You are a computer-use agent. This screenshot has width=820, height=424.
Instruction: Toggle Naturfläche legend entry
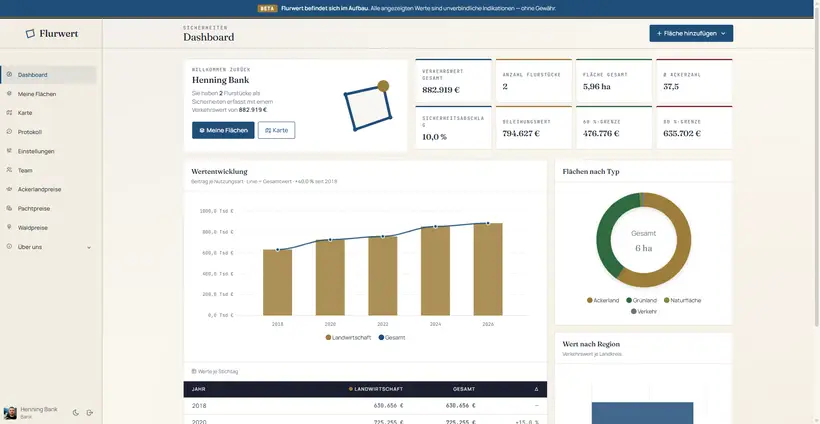coord(682,301)
